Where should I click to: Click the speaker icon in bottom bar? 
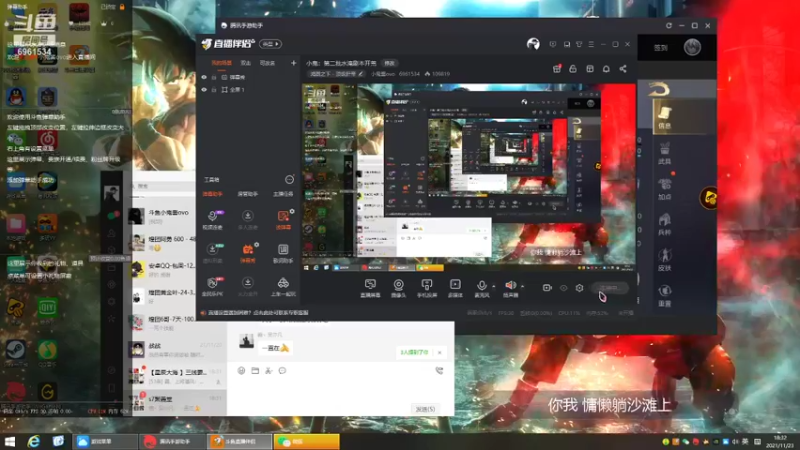pyautogui.click(x=510, y=286)
